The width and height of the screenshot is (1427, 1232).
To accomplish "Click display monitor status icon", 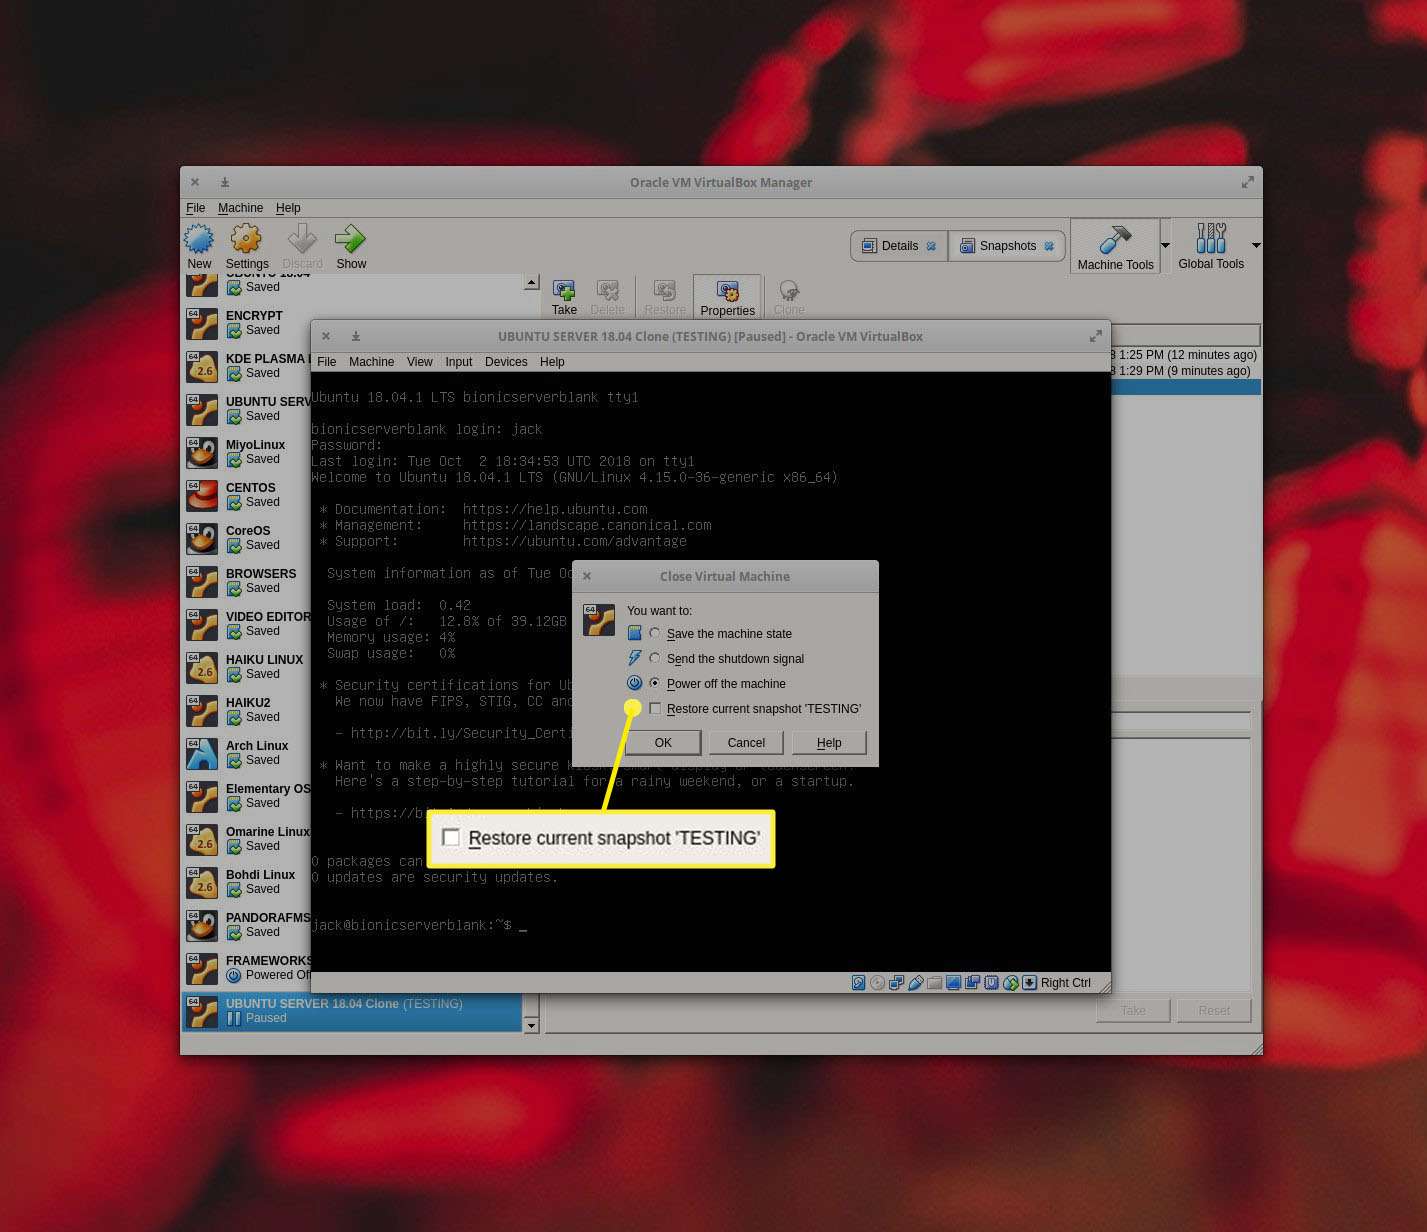I will pyautogui.click(x=953, y=983).
